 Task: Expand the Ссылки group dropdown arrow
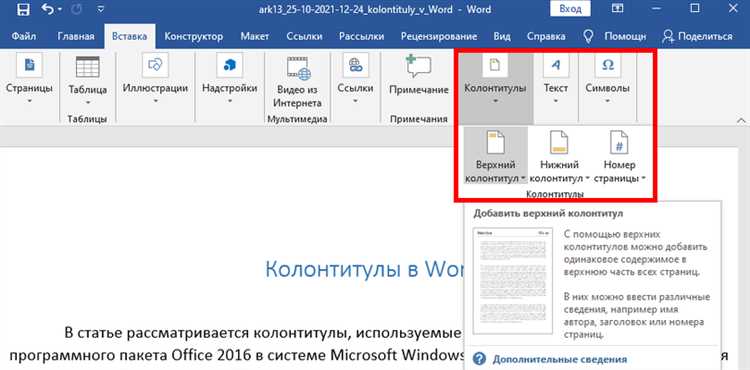click(x=355, y=101)
